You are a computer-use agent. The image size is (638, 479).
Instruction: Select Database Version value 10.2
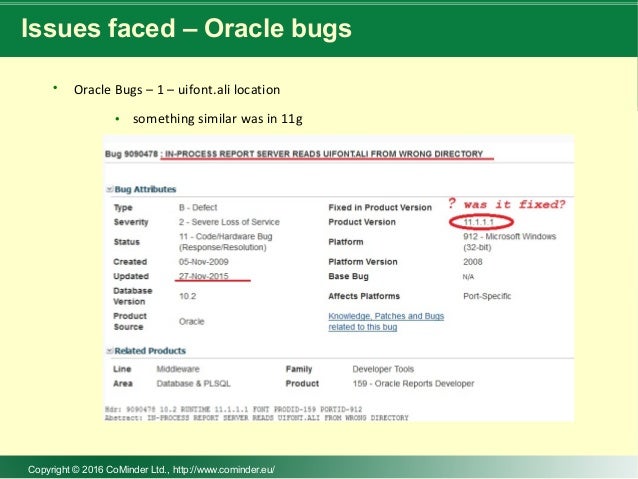pyautogui.click(x=187, y=296)
